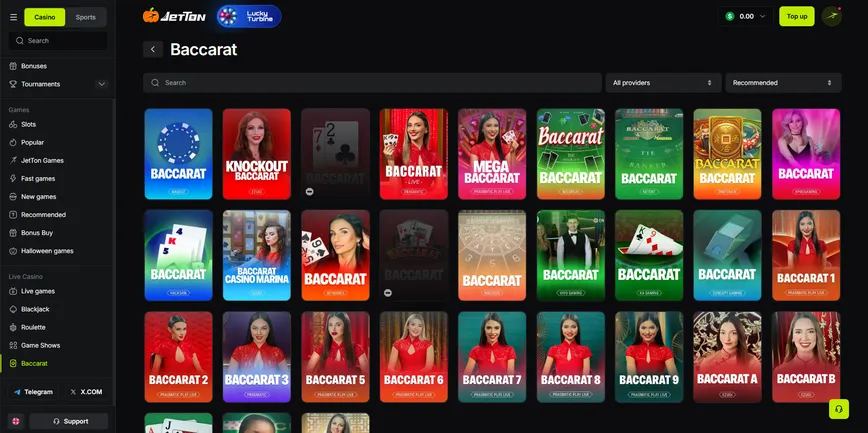Screen dimensions: 868x433
Task: Open the Recommended sort dropdown
Action: (782, 83)
